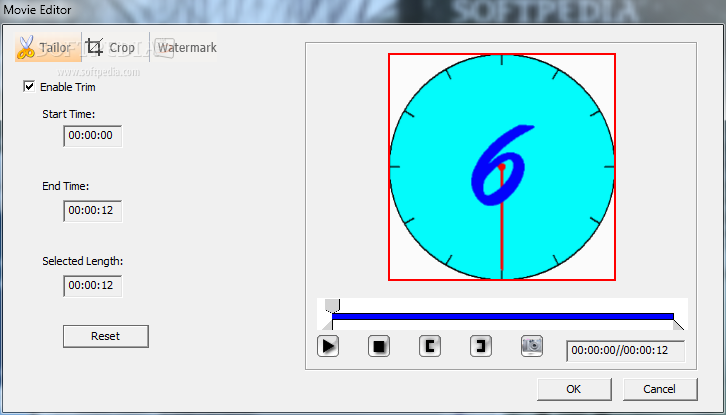Click the 00:00:00//00:00:12 time display
This screenshot has width=726, height=415.
pos(626,351)
